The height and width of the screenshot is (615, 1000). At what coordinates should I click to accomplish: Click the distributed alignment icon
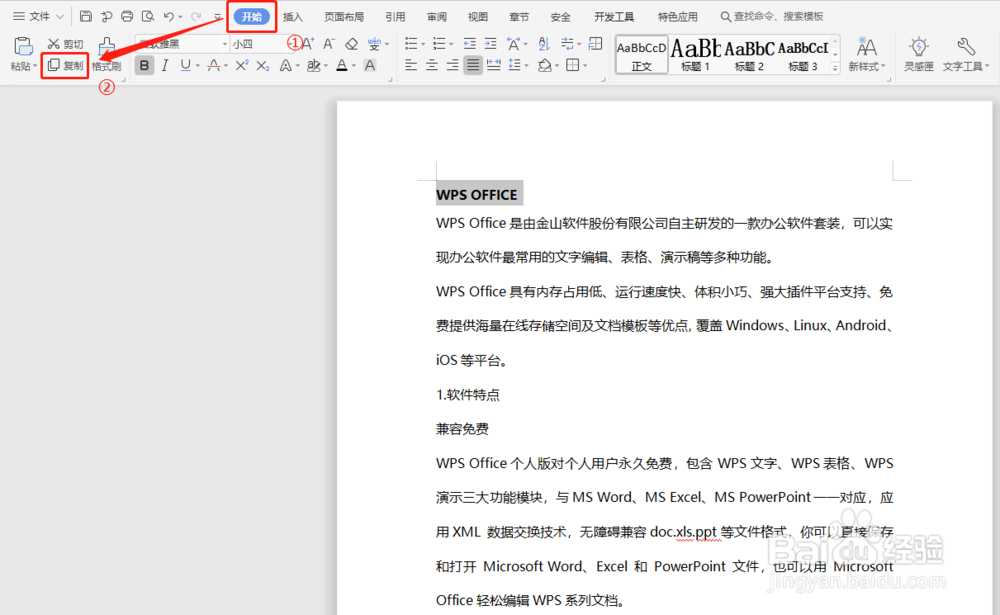(x=494, y=65)
